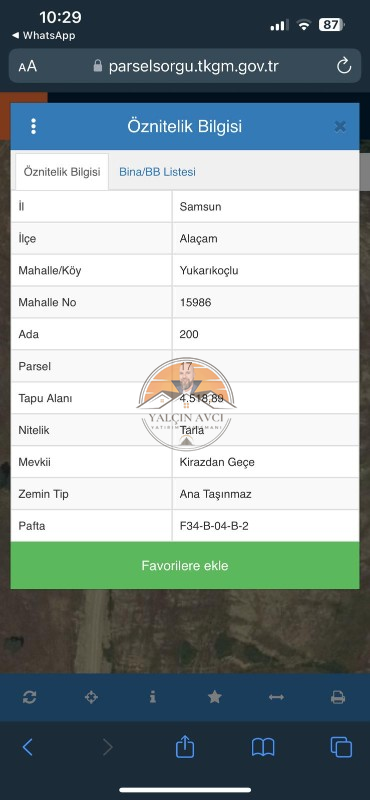Screen dimensions: 370x800
Task: Close the Öznitelik Bilgisi dialog
Action: tap(340, 127)
